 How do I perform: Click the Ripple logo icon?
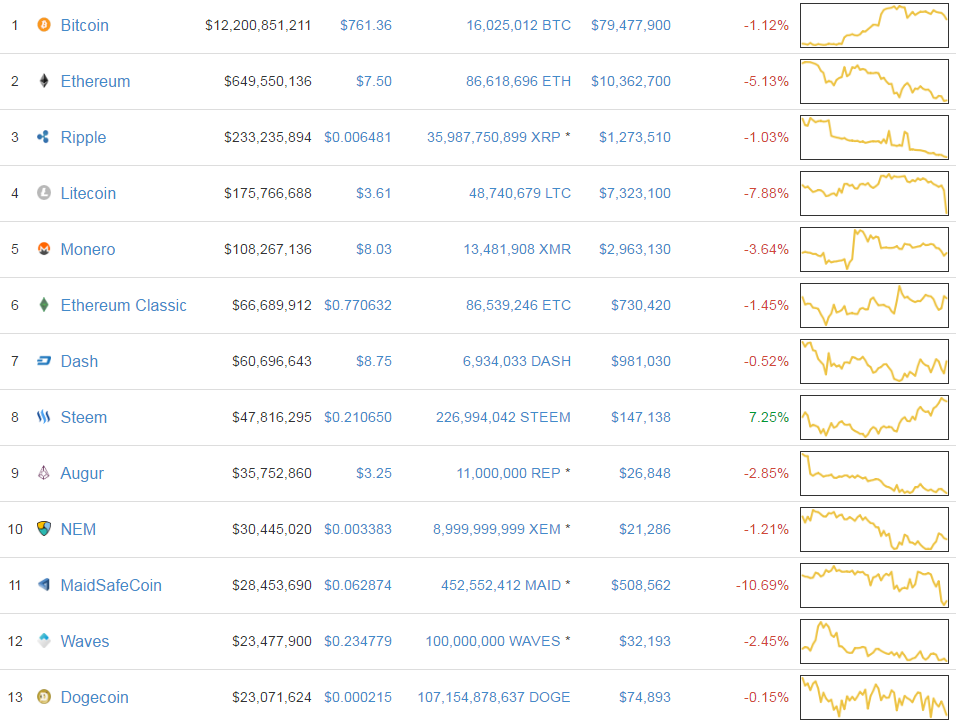pos(43,137)
